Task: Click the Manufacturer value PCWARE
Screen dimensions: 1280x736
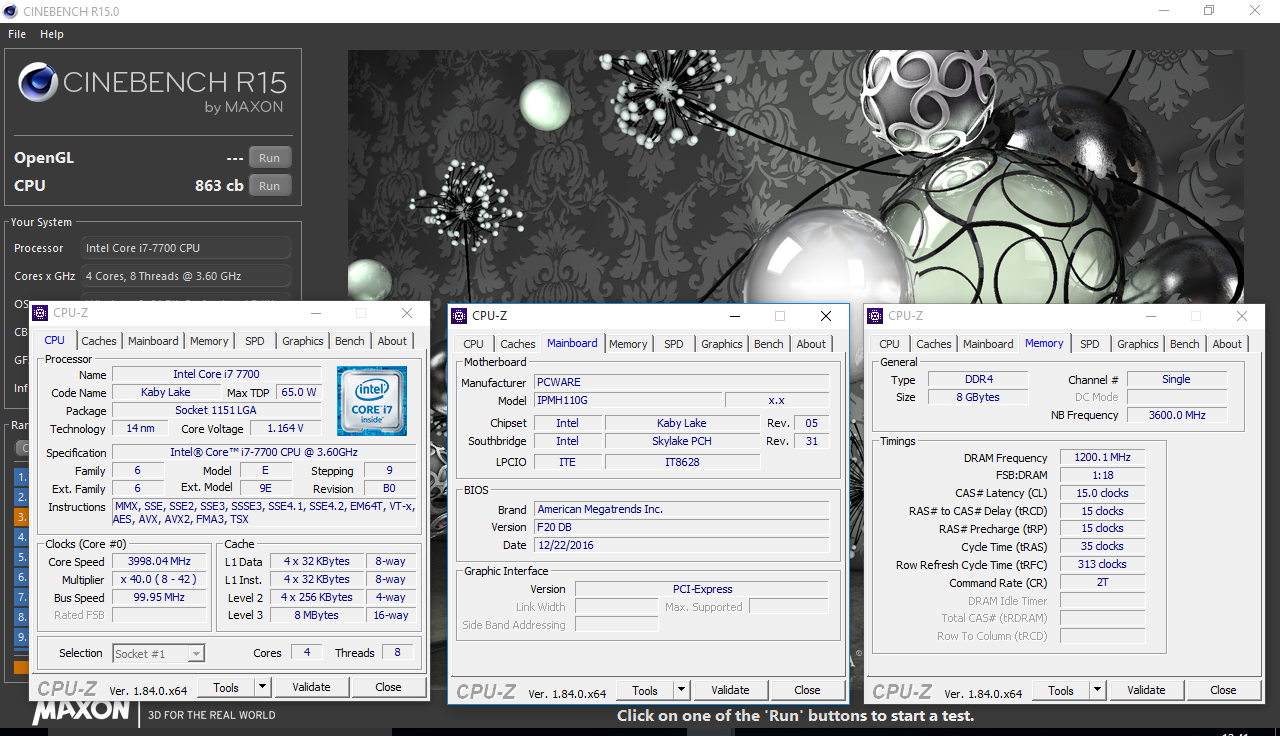Action: (681, 383)
